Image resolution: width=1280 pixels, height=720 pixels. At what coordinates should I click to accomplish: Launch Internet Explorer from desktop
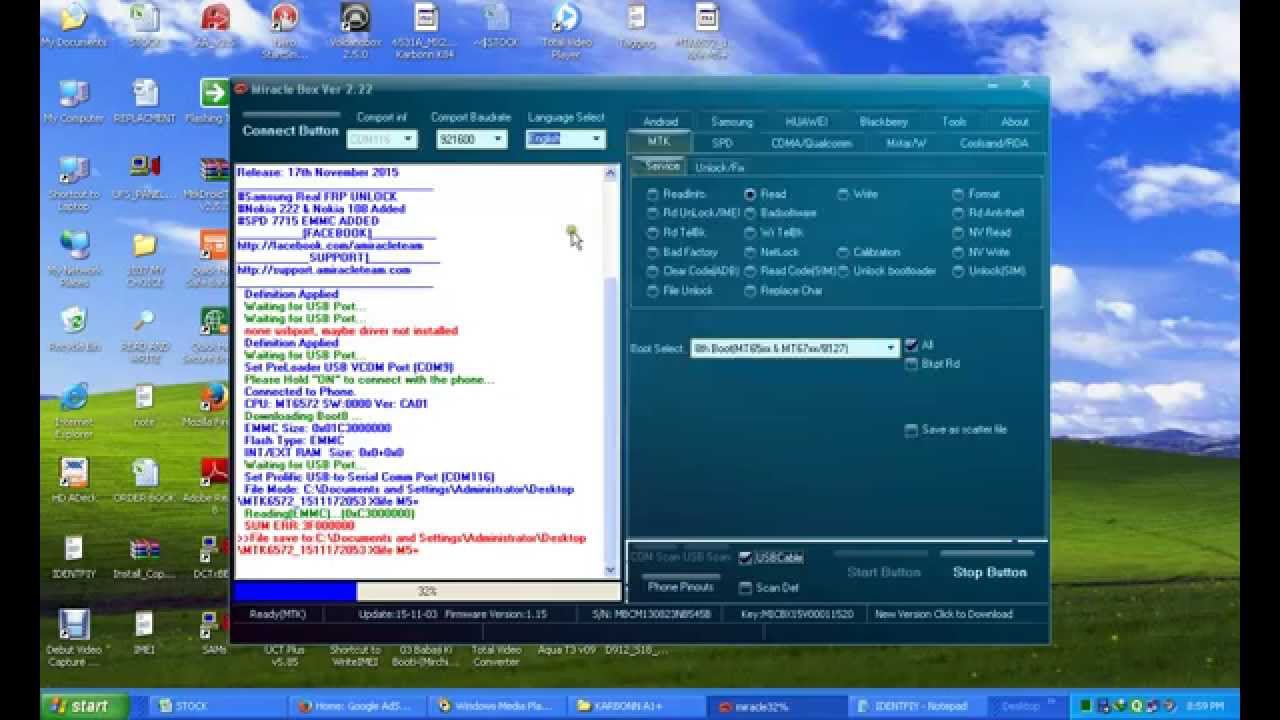tap(73, 411)
